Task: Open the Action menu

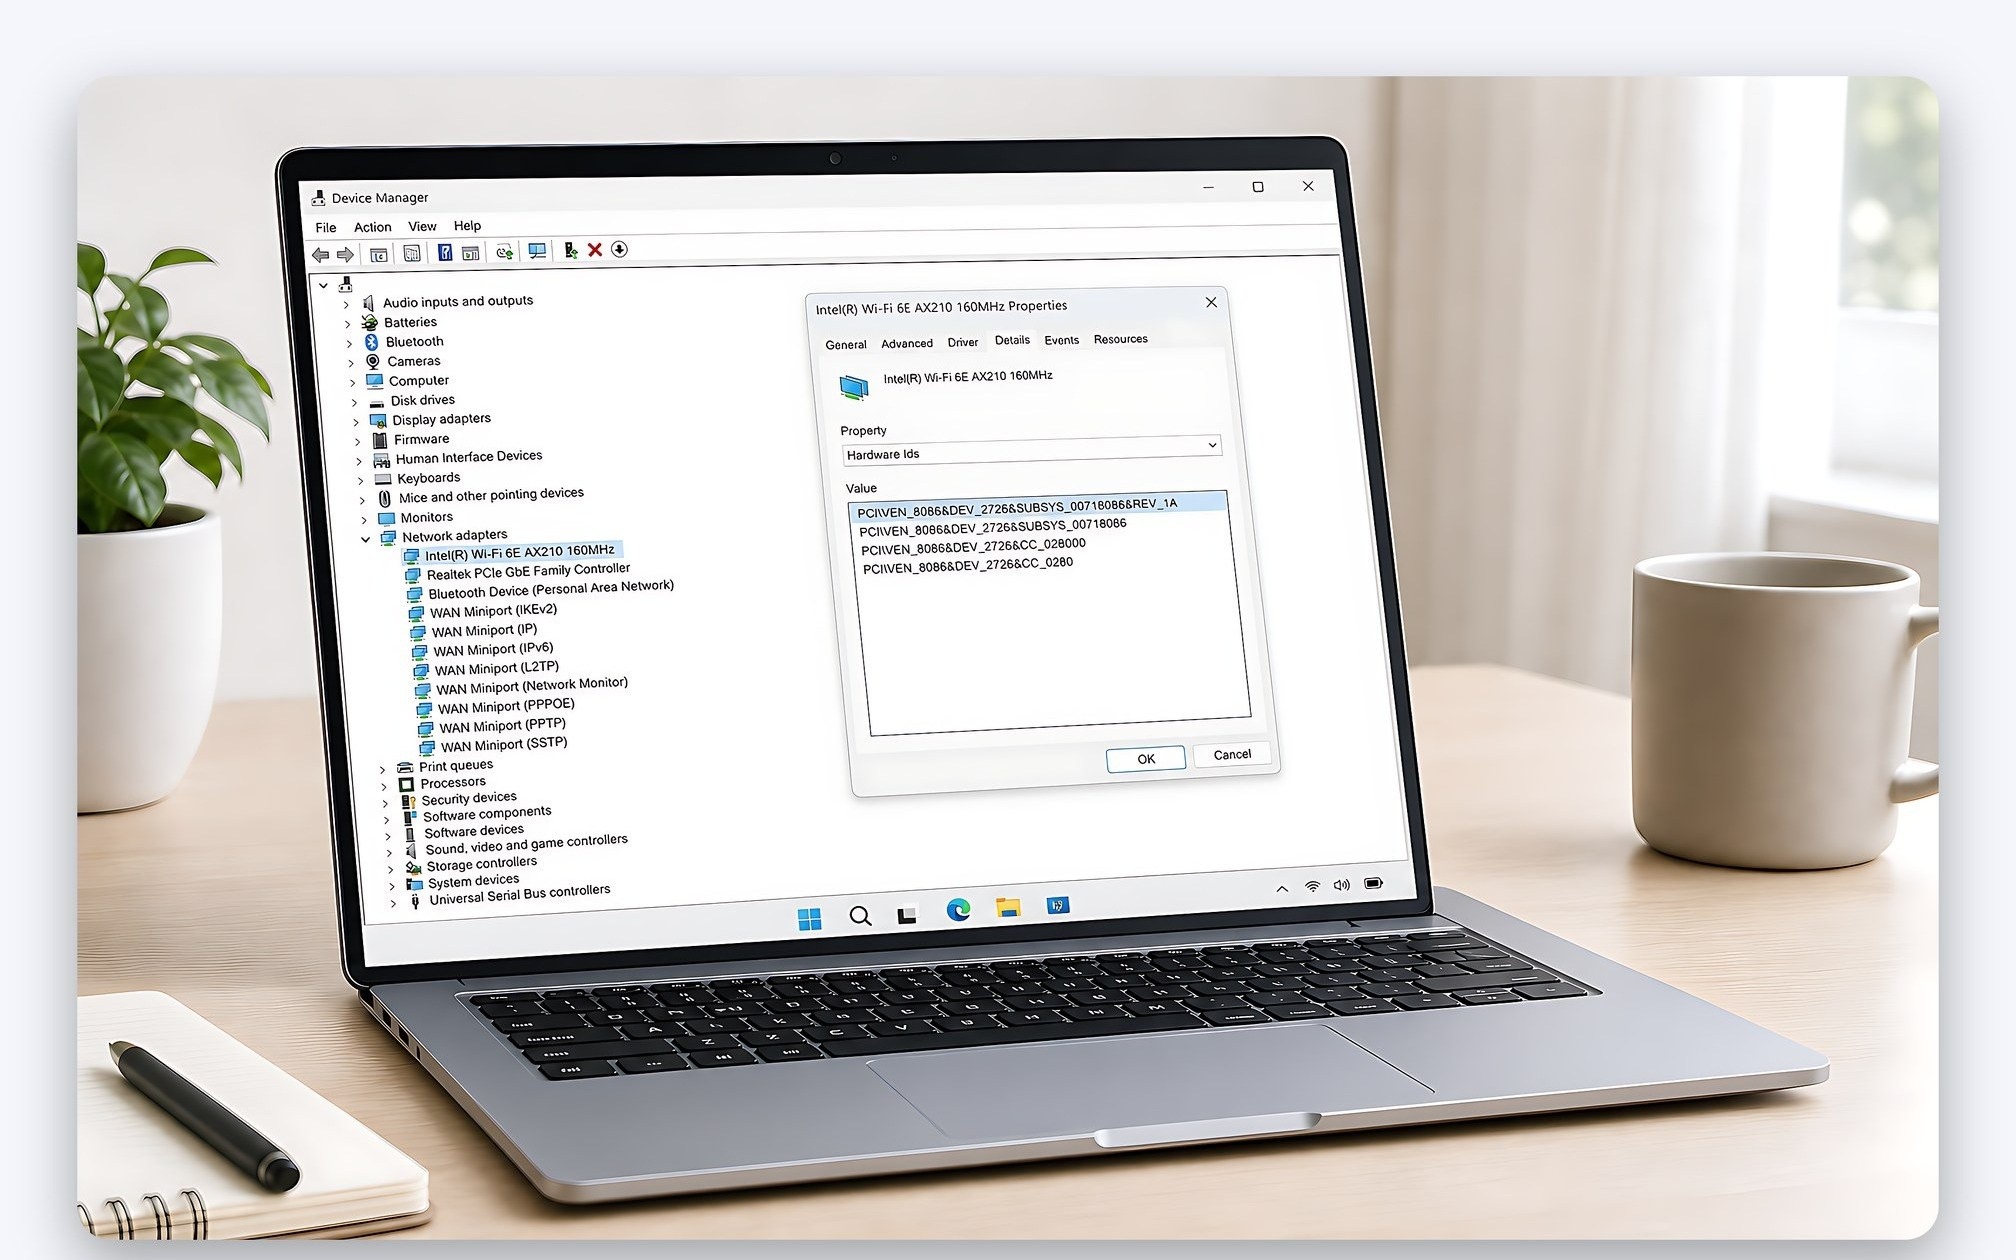Action: [x=373, y=227]
